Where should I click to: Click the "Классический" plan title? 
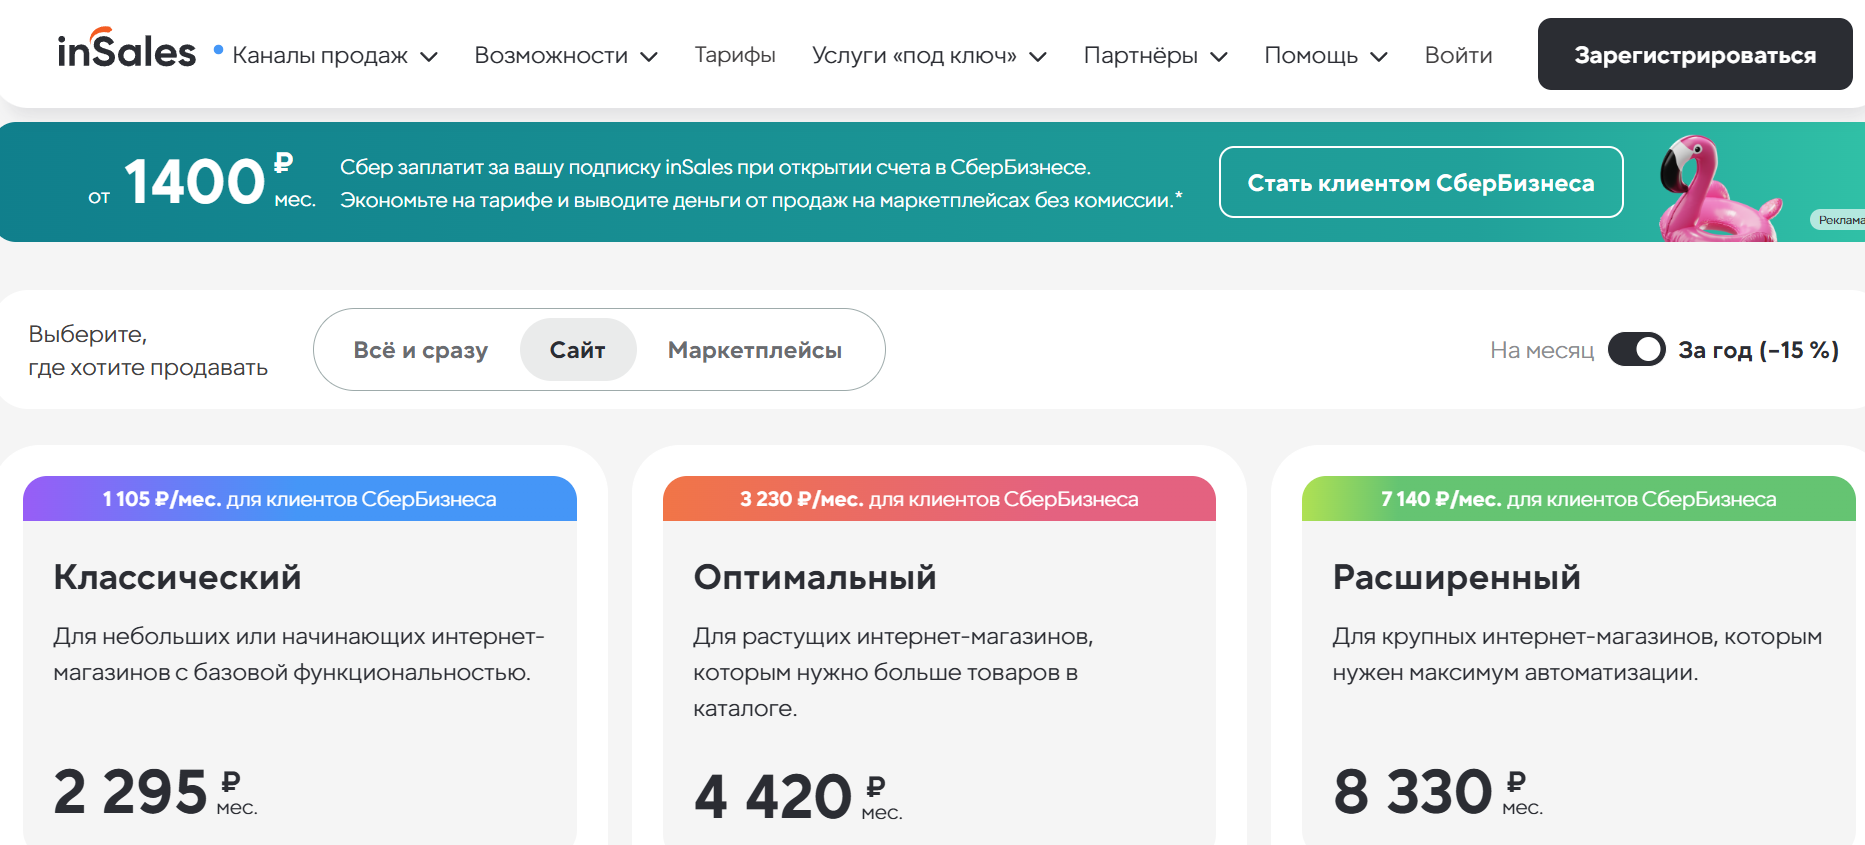pos(177,577)
